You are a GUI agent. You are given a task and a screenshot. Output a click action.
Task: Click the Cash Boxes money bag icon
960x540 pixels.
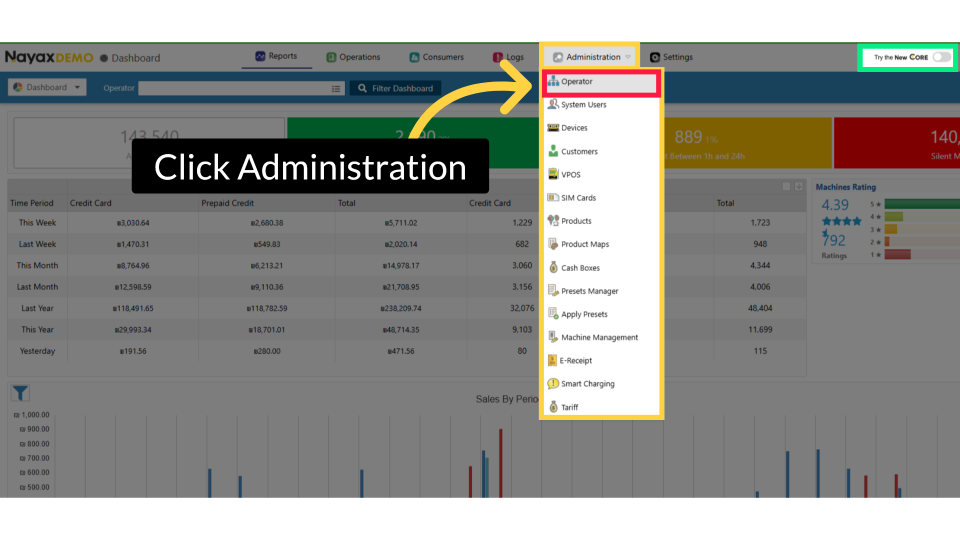[553, 268]
